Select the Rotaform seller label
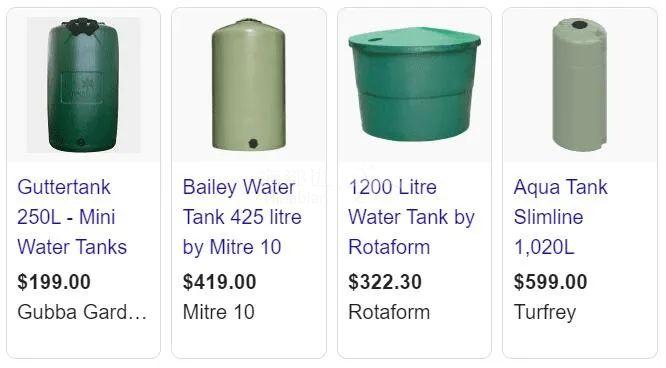This screenshot has height=368, width=666. coord(389,312)
